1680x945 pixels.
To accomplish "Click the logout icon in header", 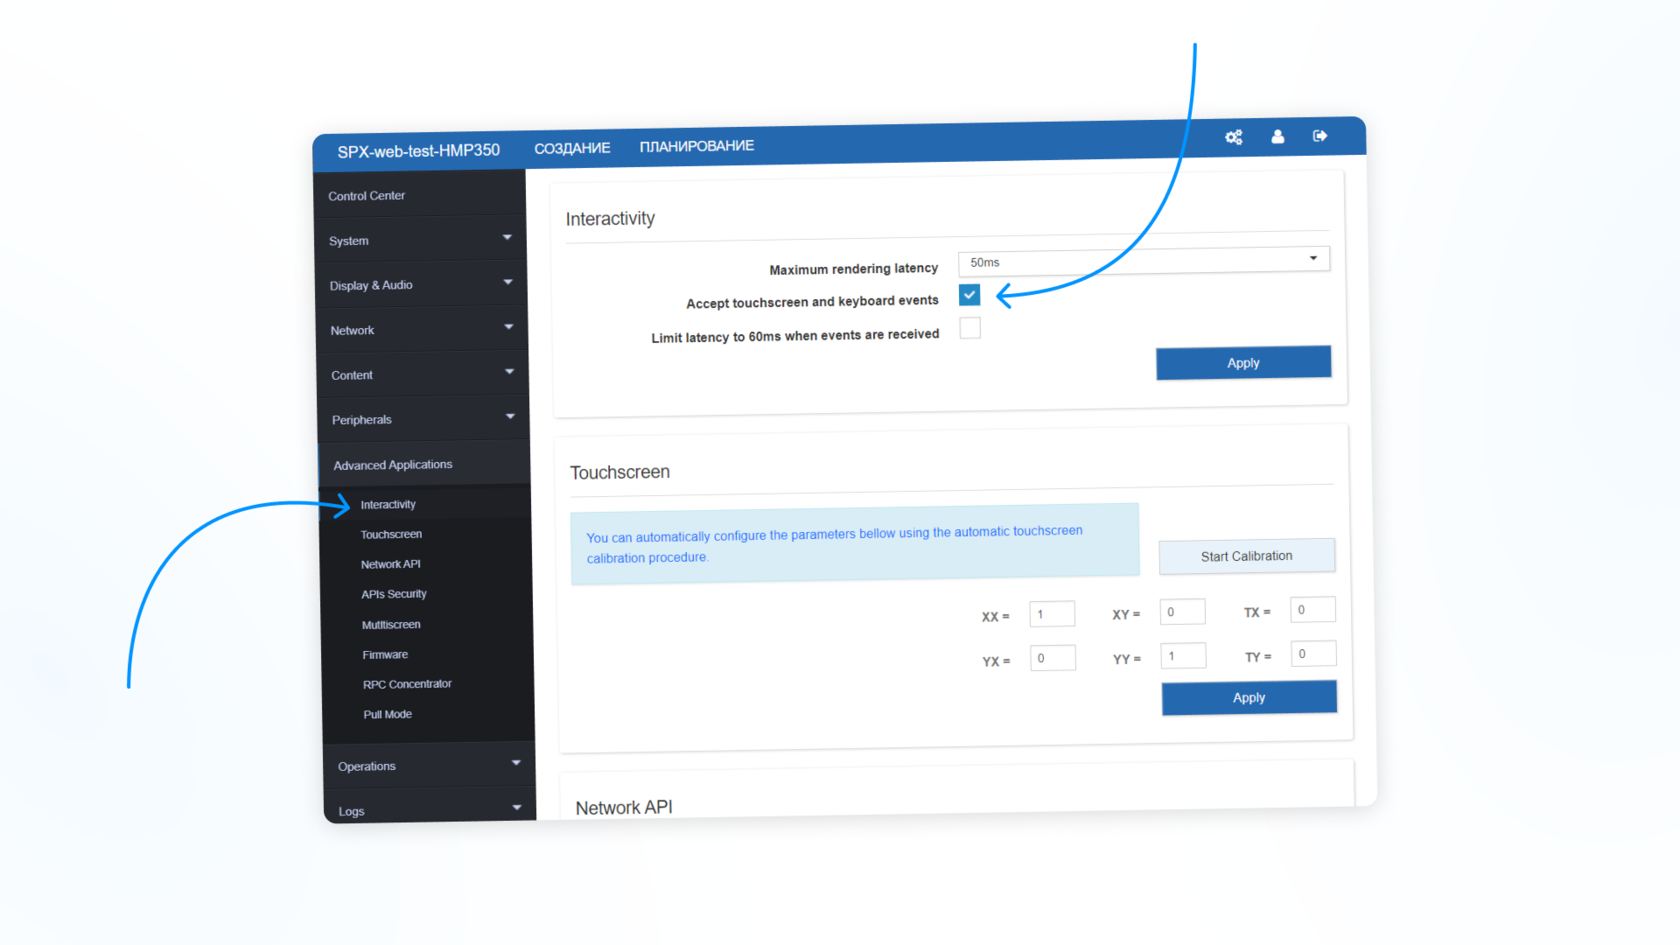I will [1320, 135].
